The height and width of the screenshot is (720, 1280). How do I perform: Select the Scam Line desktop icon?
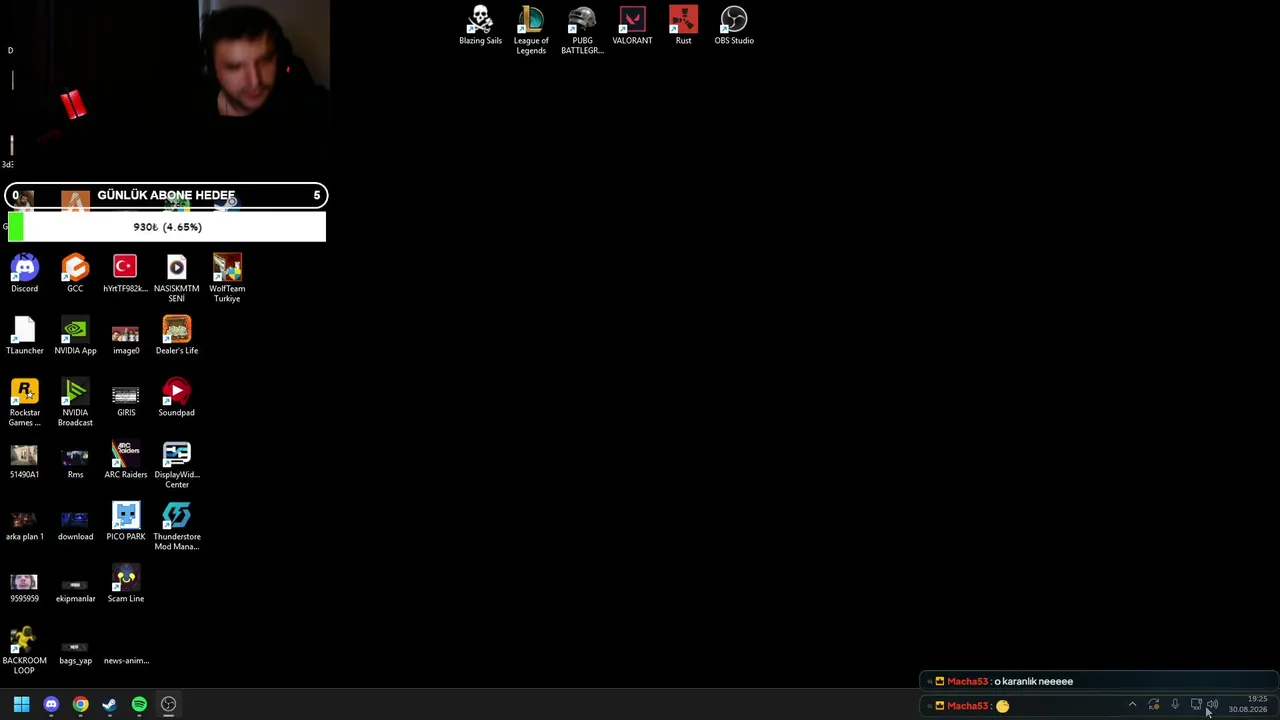pyautogui.click(x=126, y=584)
